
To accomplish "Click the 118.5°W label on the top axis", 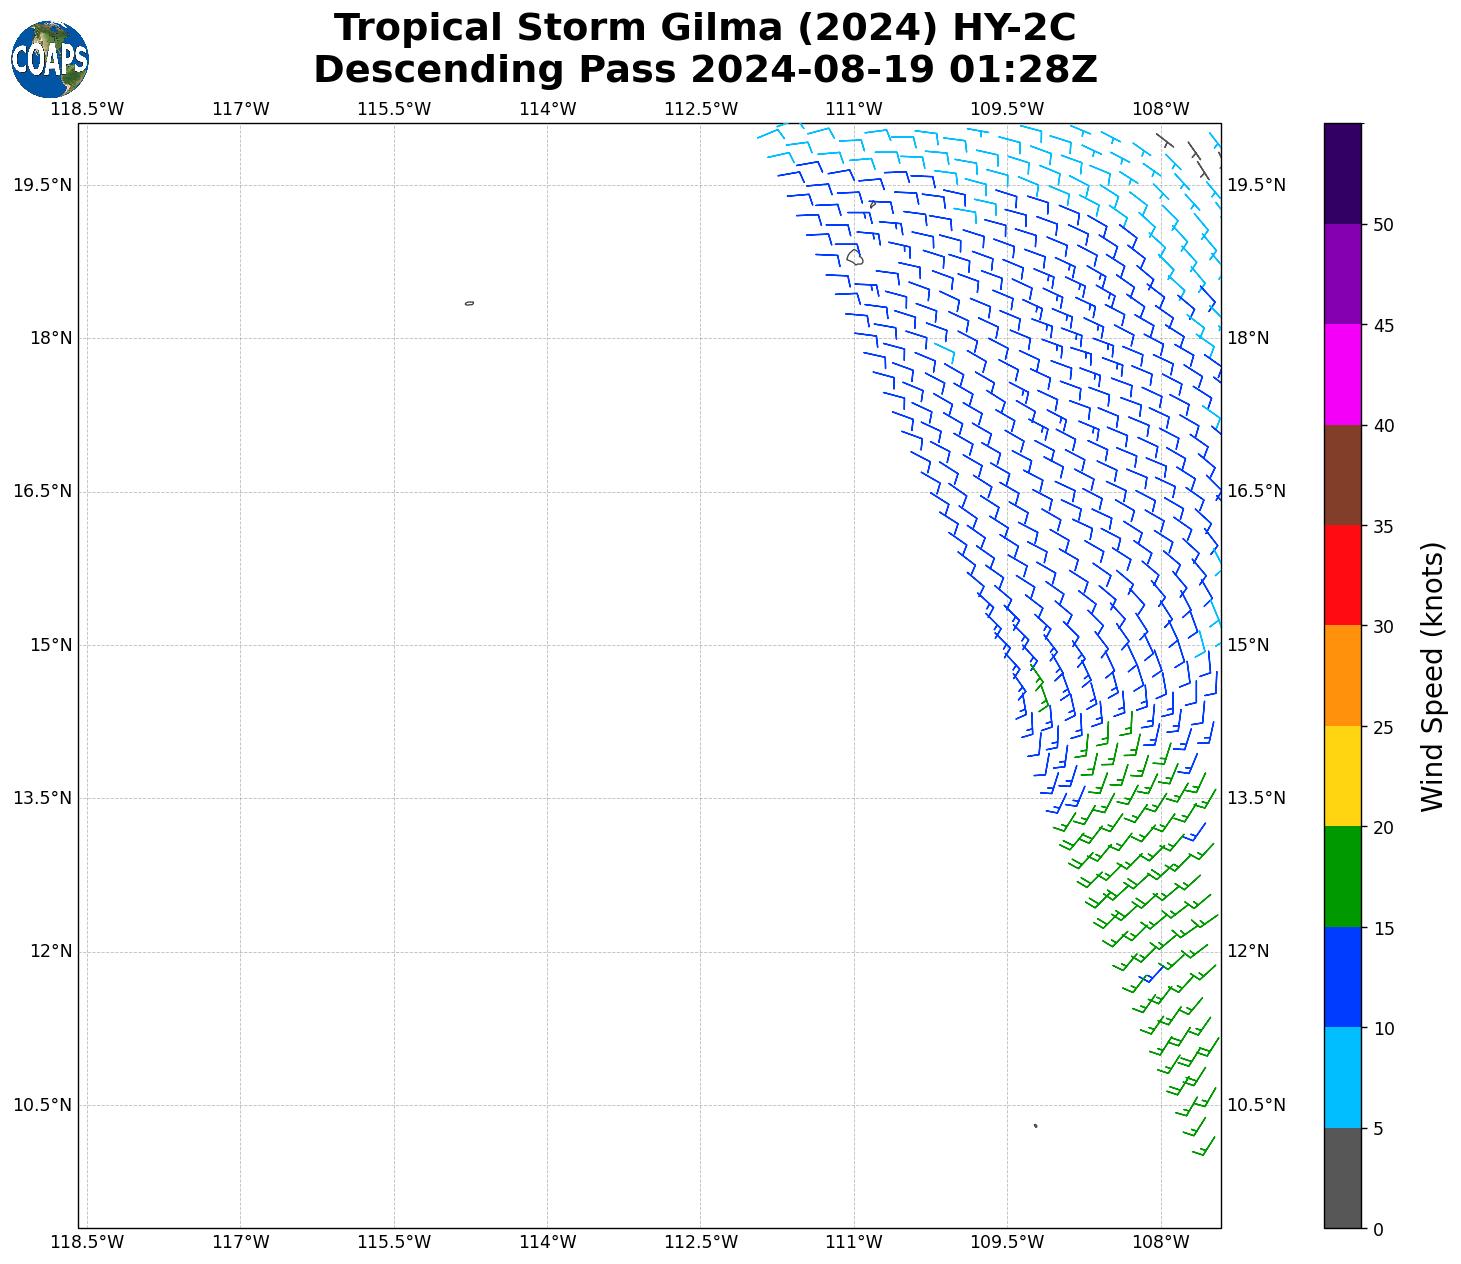I will [x=87, y=109].
